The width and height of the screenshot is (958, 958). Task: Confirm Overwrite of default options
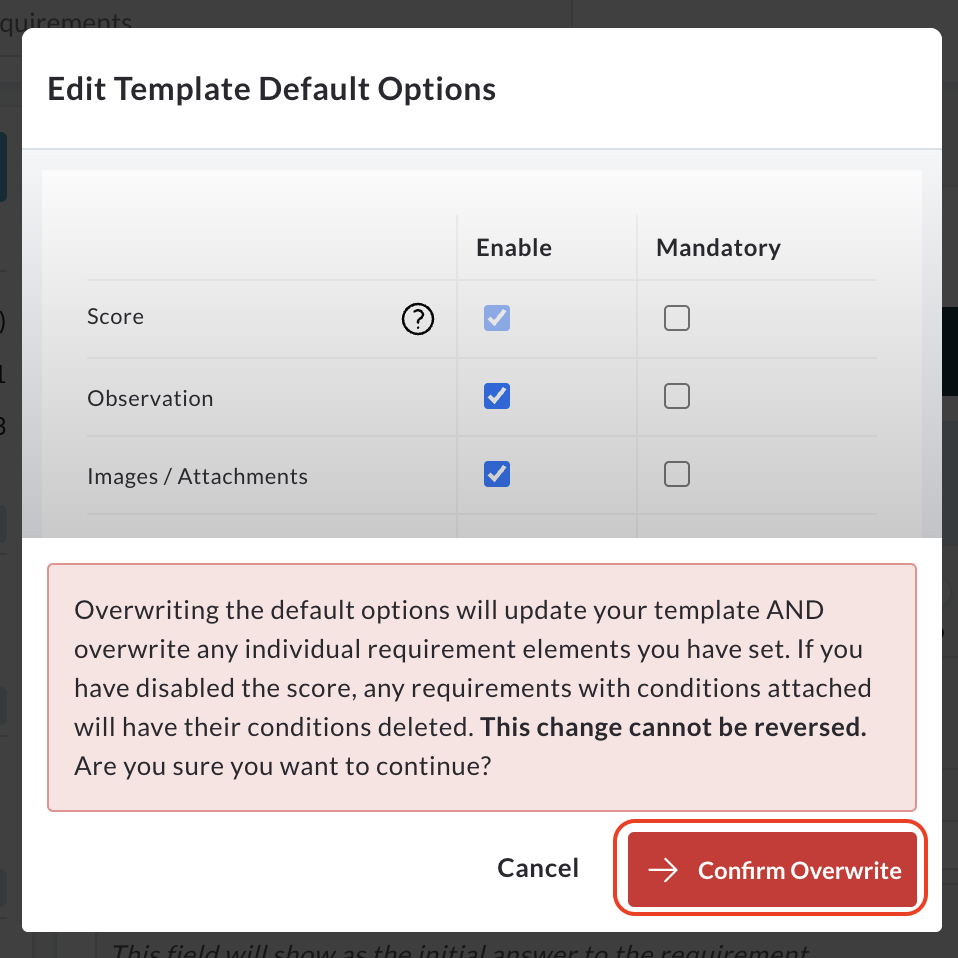[772, 869]
